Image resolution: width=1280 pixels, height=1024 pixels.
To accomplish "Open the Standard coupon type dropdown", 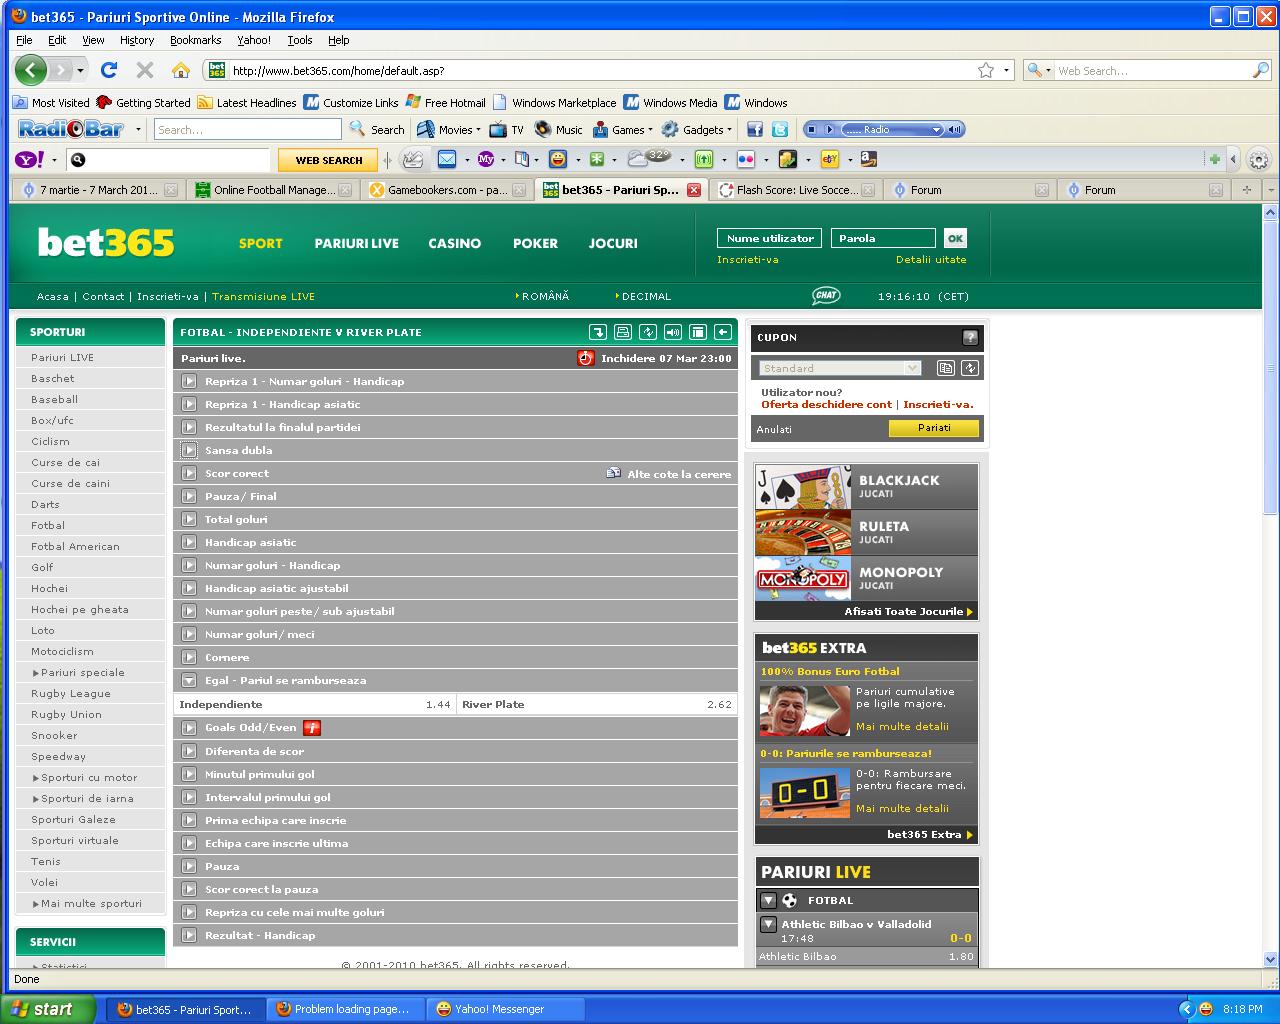I will click(840, 368).
